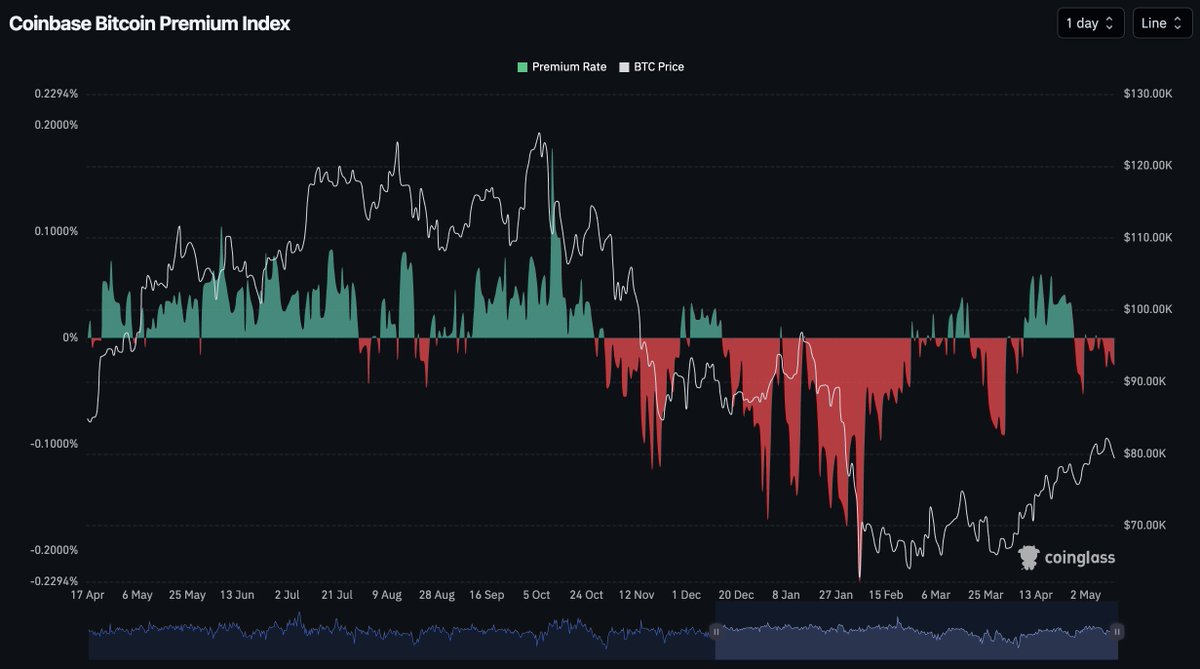Viewport: 1200px width, 669px height.
Task: Click the 0.2000% left axis label
Action: pos(56,125)
